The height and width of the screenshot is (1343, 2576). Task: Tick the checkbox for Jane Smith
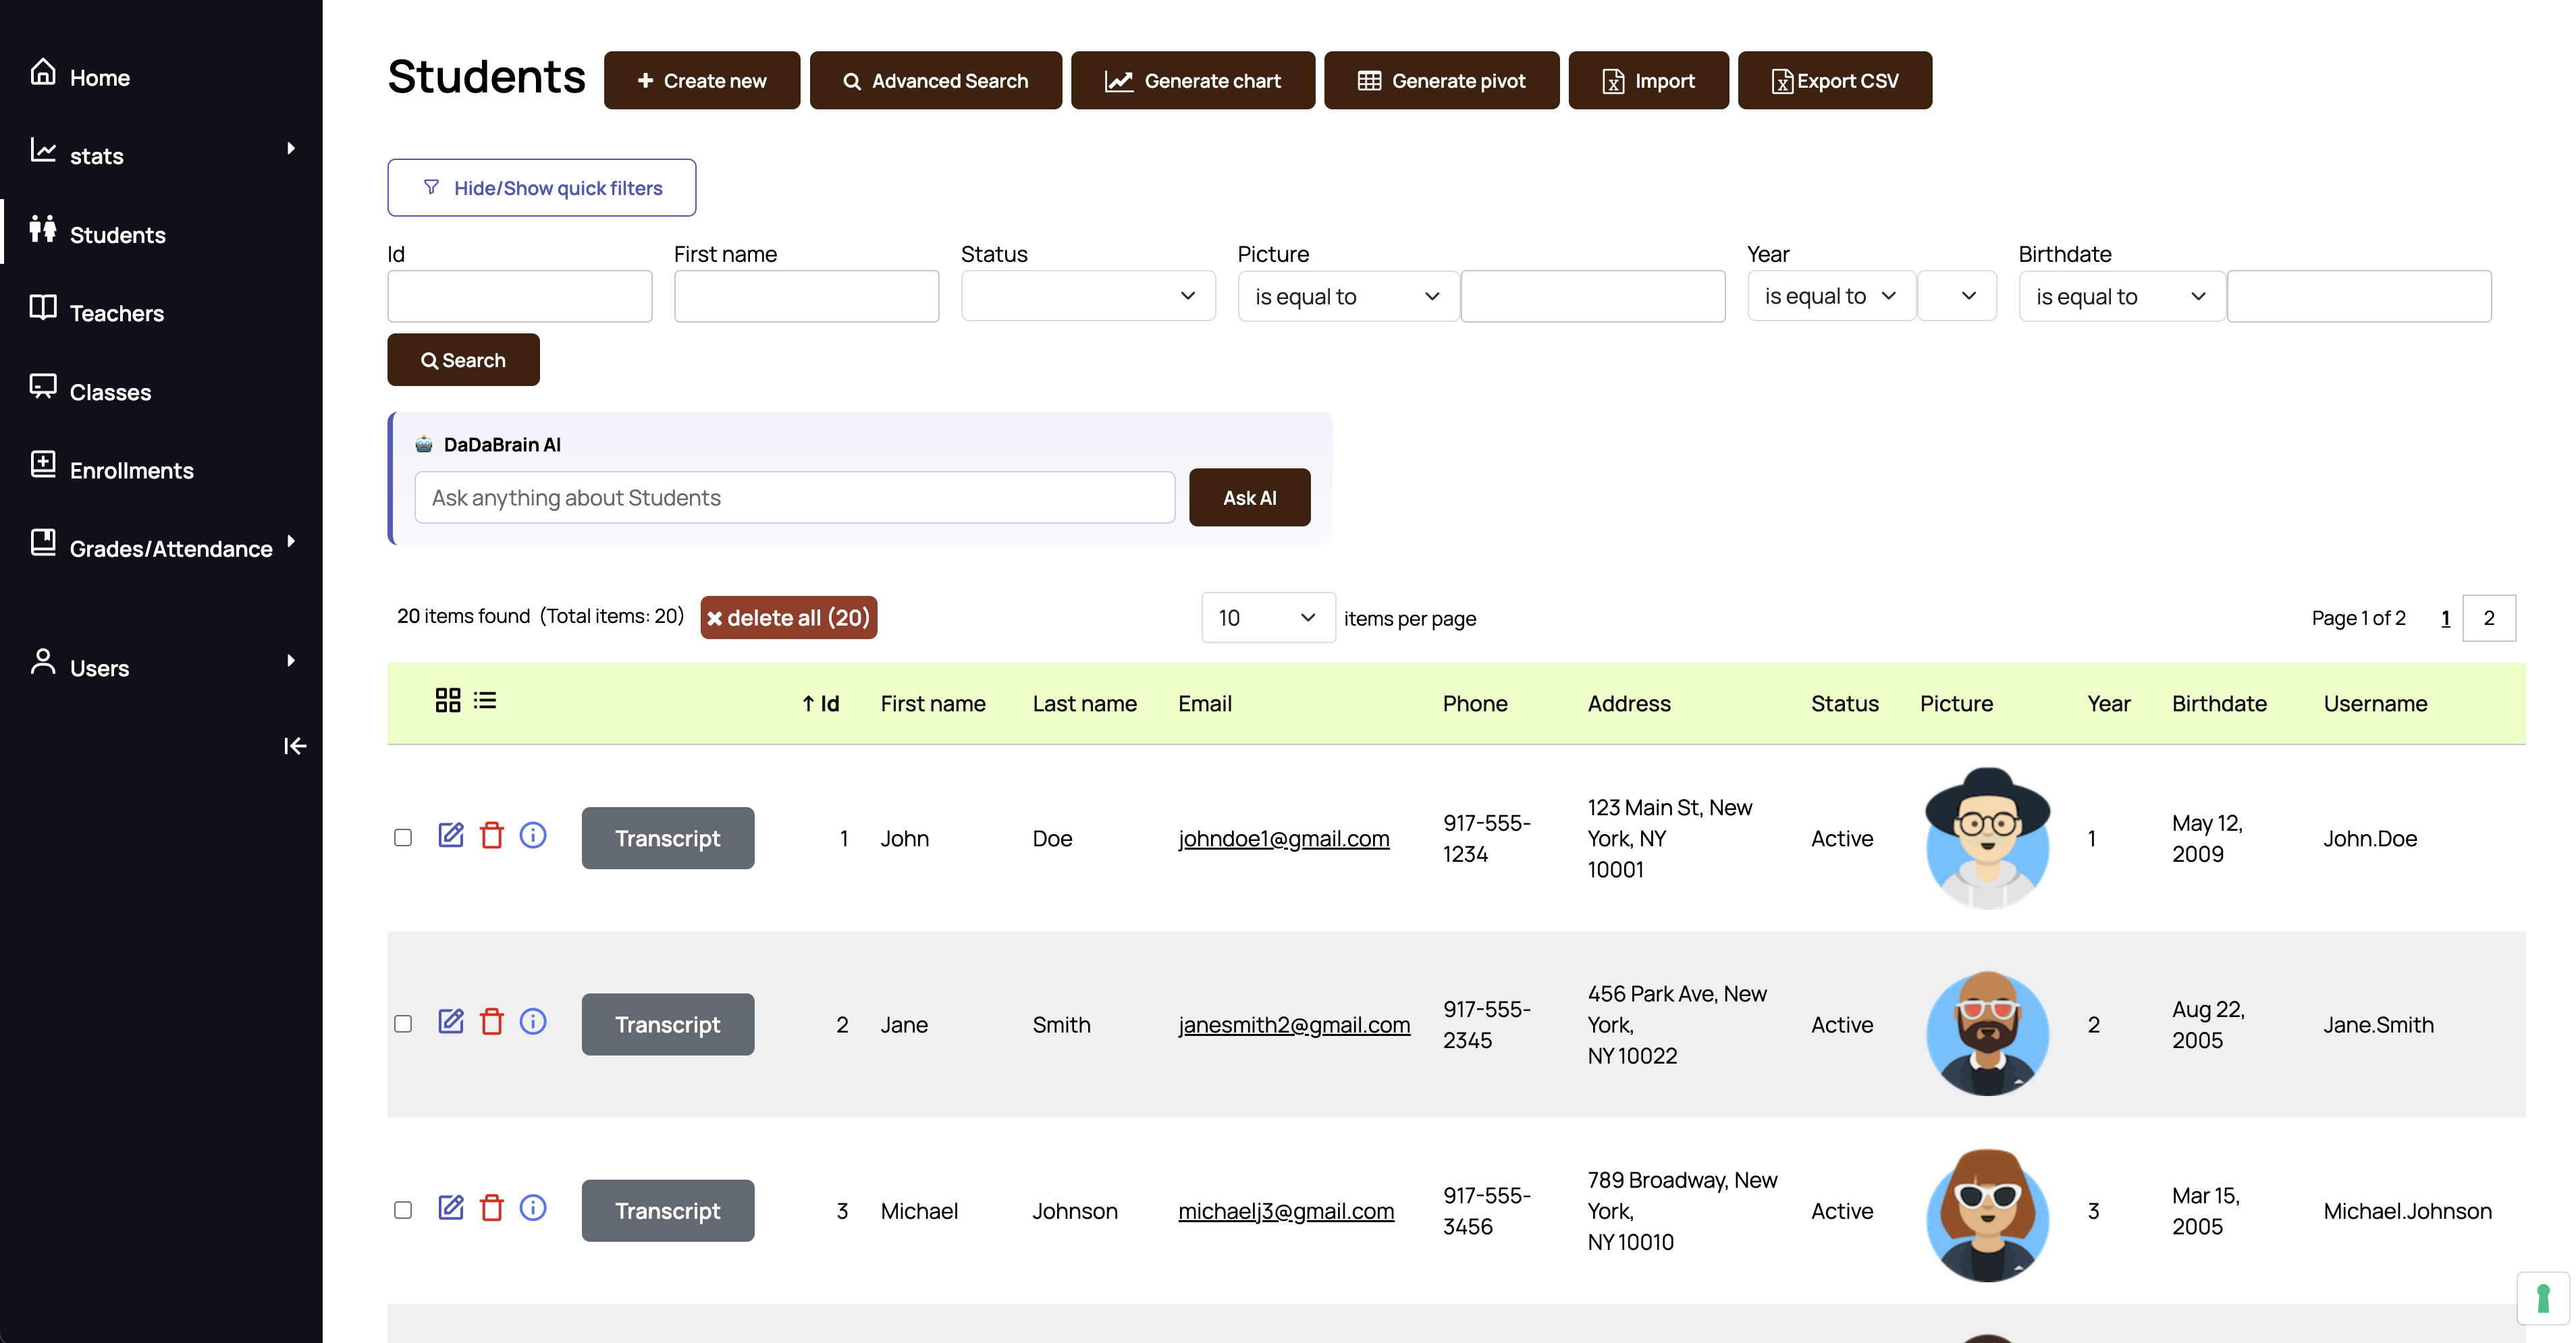pyautogui.click(x=403, y=1024)
